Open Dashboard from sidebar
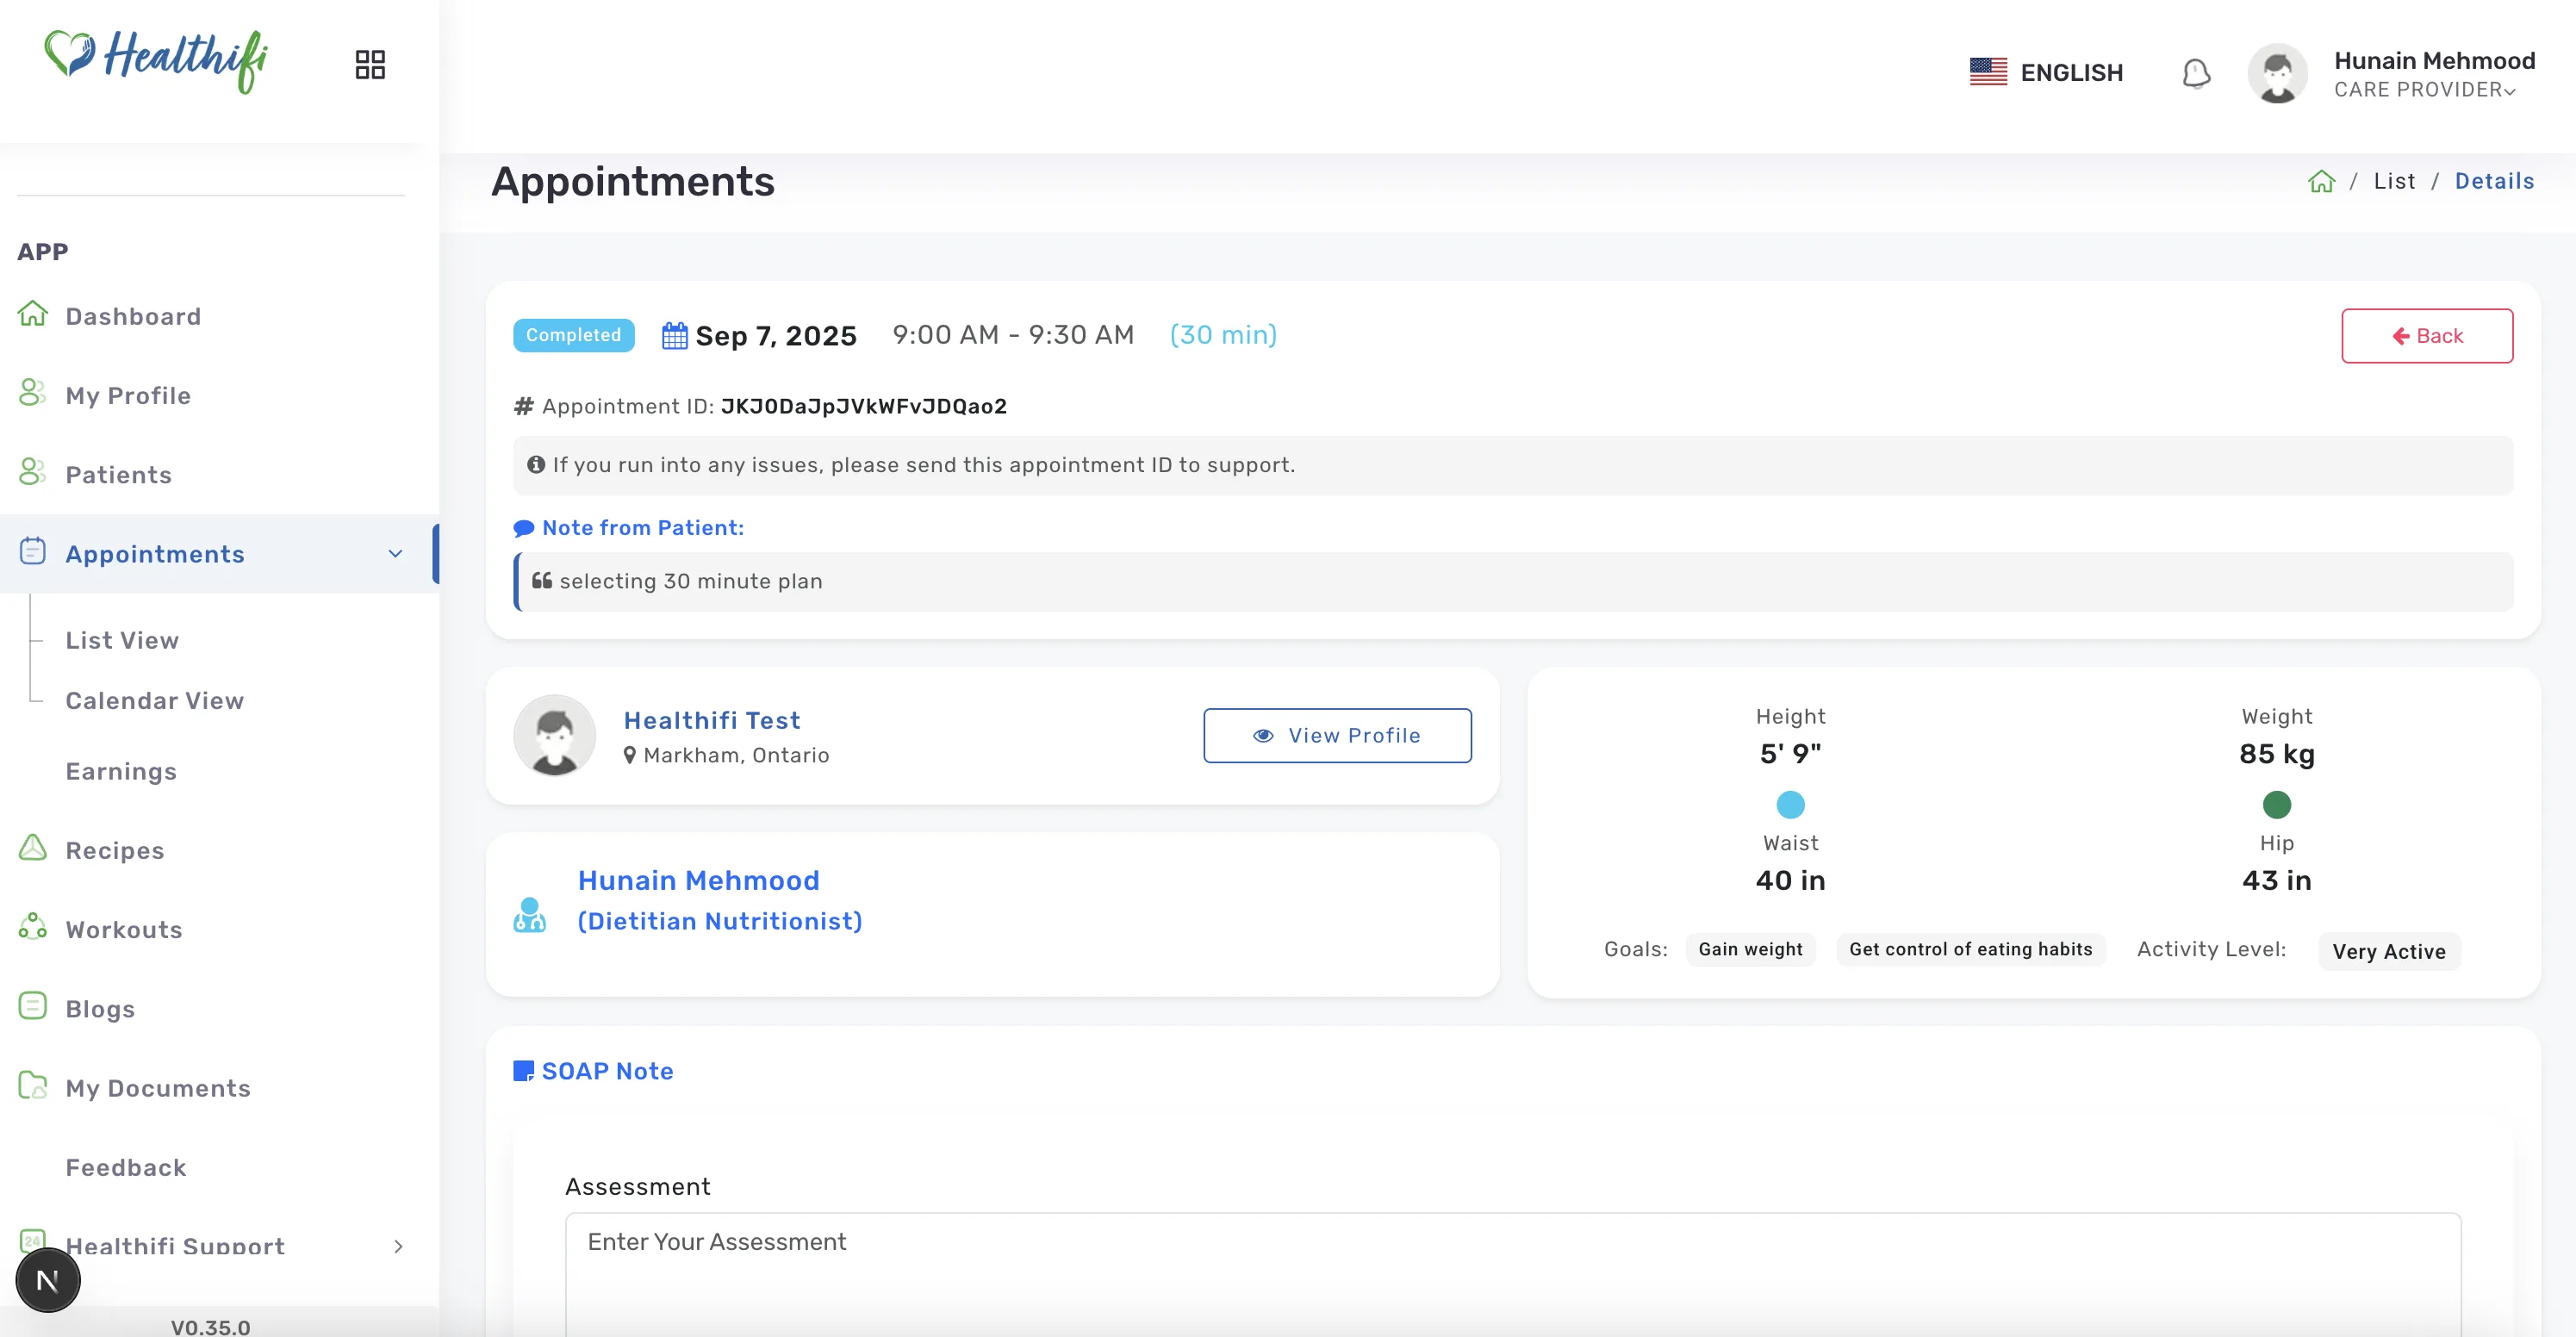 133,316
